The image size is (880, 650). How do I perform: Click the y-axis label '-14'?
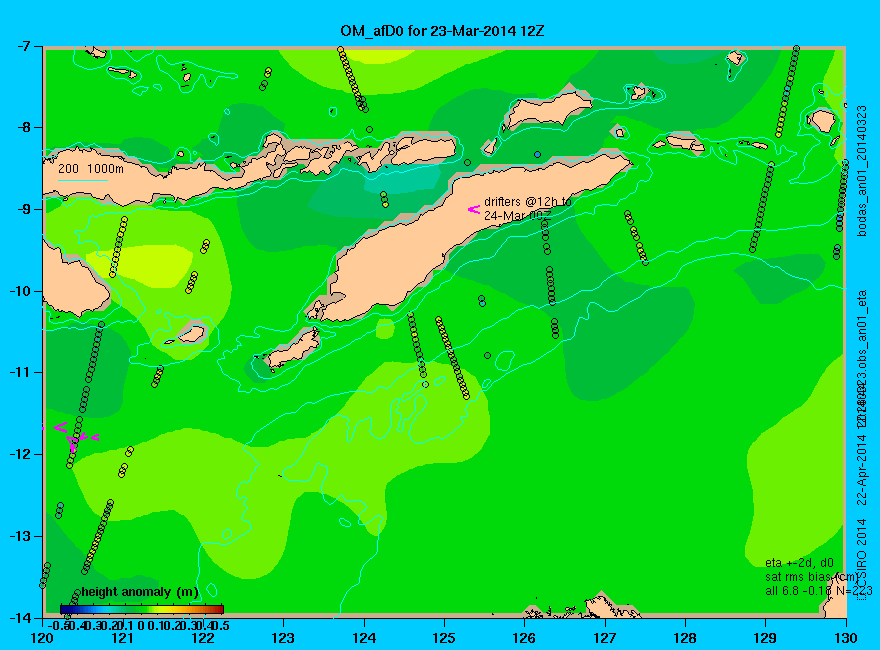tap(22, 617)
